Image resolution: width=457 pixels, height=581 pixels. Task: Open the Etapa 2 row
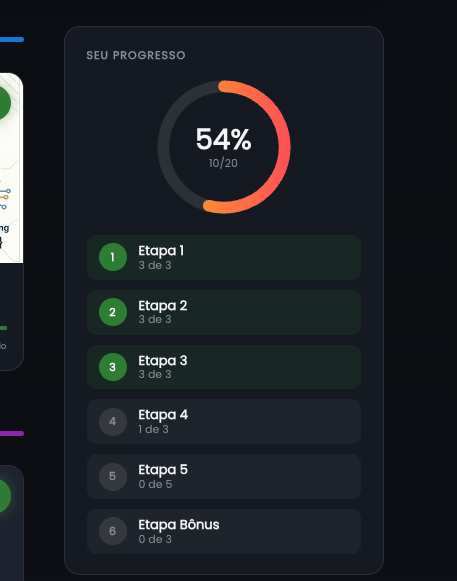pos(224,312)
